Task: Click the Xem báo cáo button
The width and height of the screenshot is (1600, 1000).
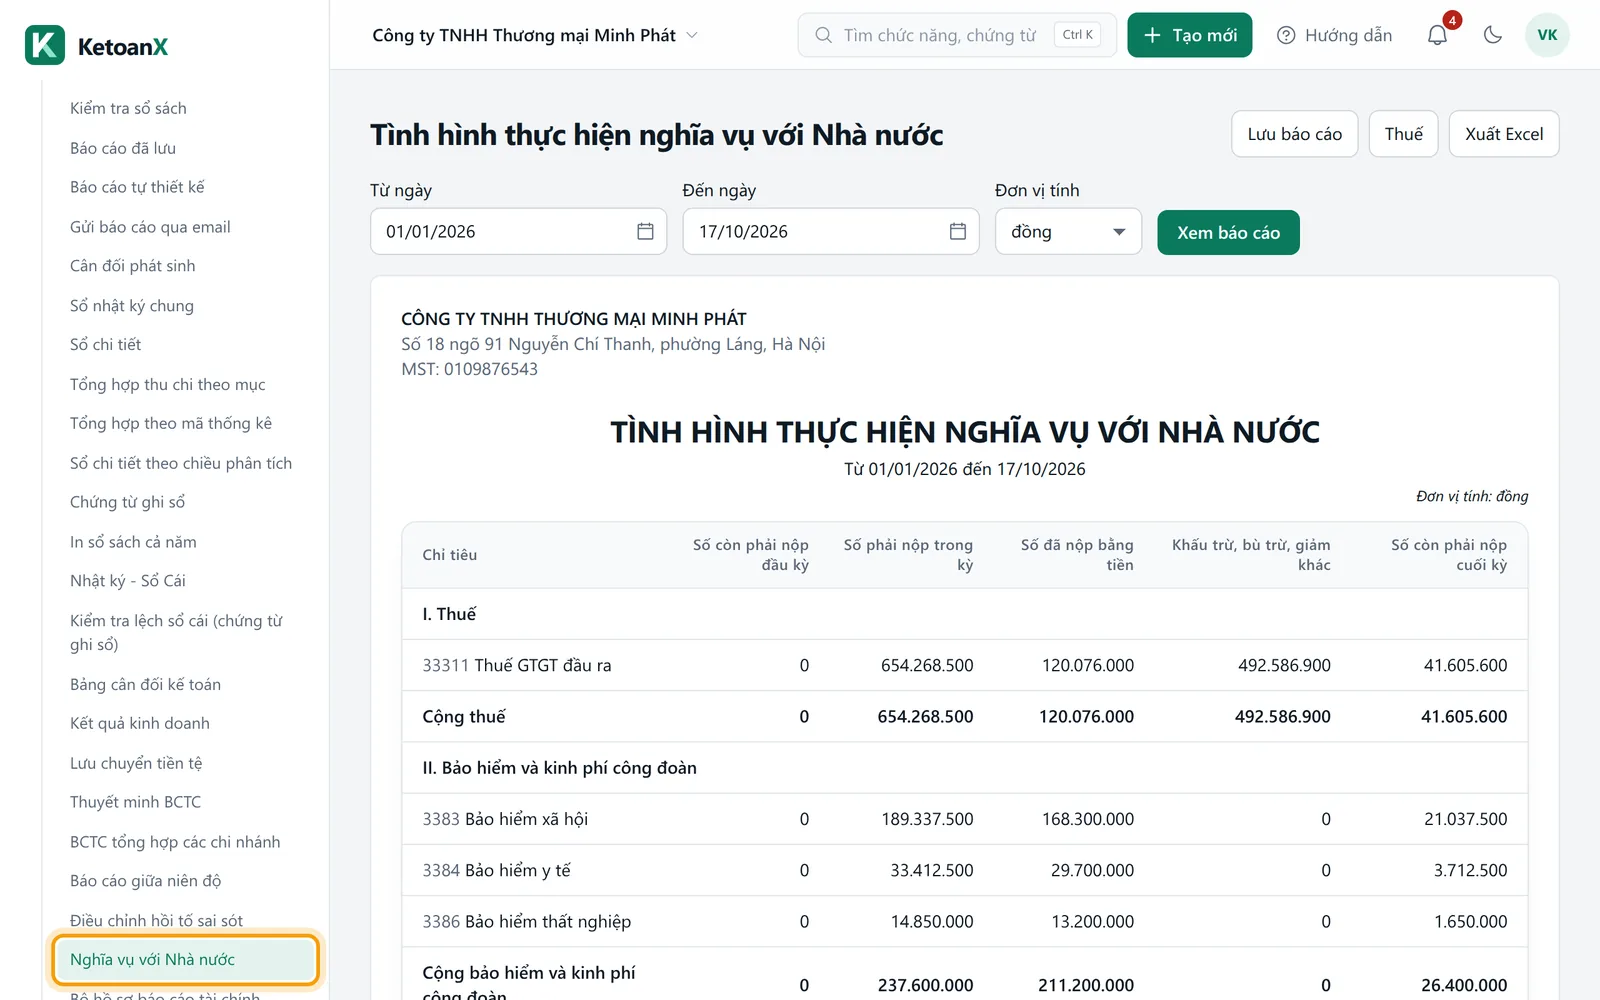Action: click(1228, 232)
